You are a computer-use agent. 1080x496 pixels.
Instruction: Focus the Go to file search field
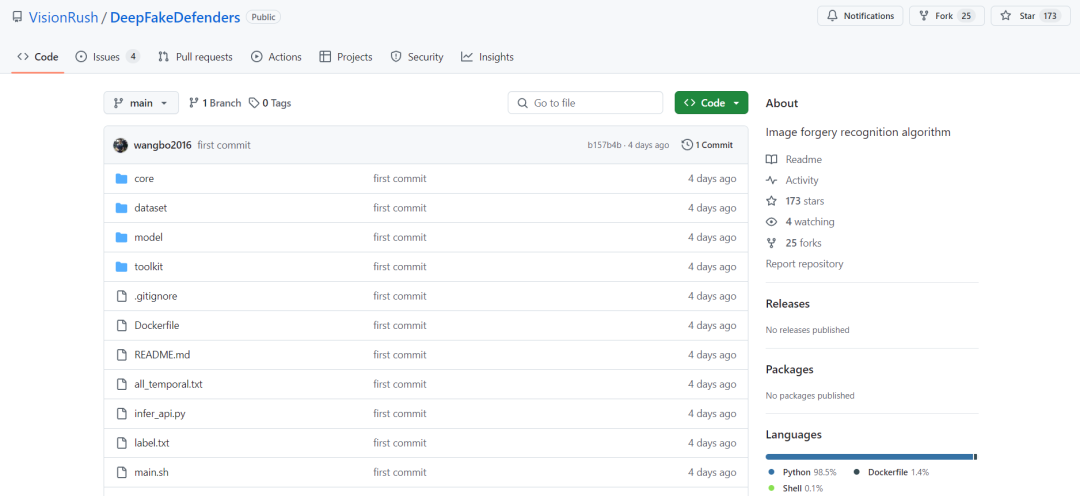pyautogui.click(x=585, y=103)
